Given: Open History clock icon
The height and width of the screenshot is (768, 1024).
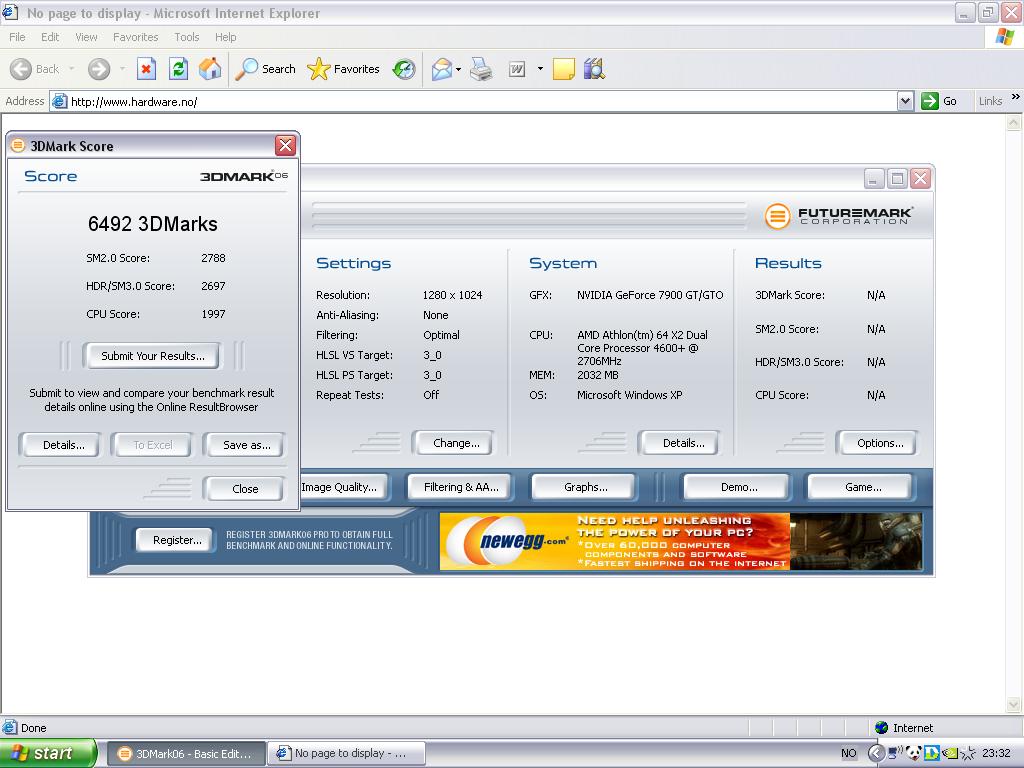Looking at the screenshot, I should pos(404,69).
